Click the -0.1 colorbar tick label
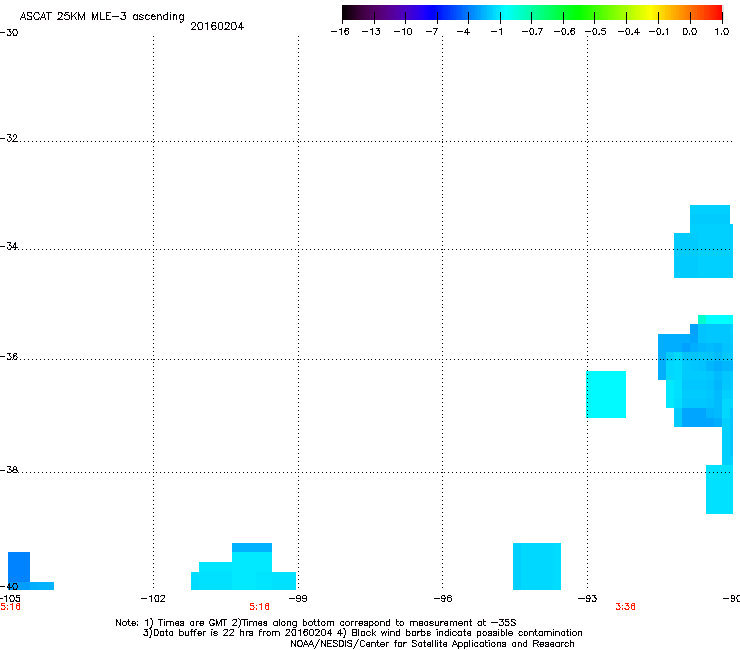The height and width of the screenshot is (650, 740). tap(659, 32)
